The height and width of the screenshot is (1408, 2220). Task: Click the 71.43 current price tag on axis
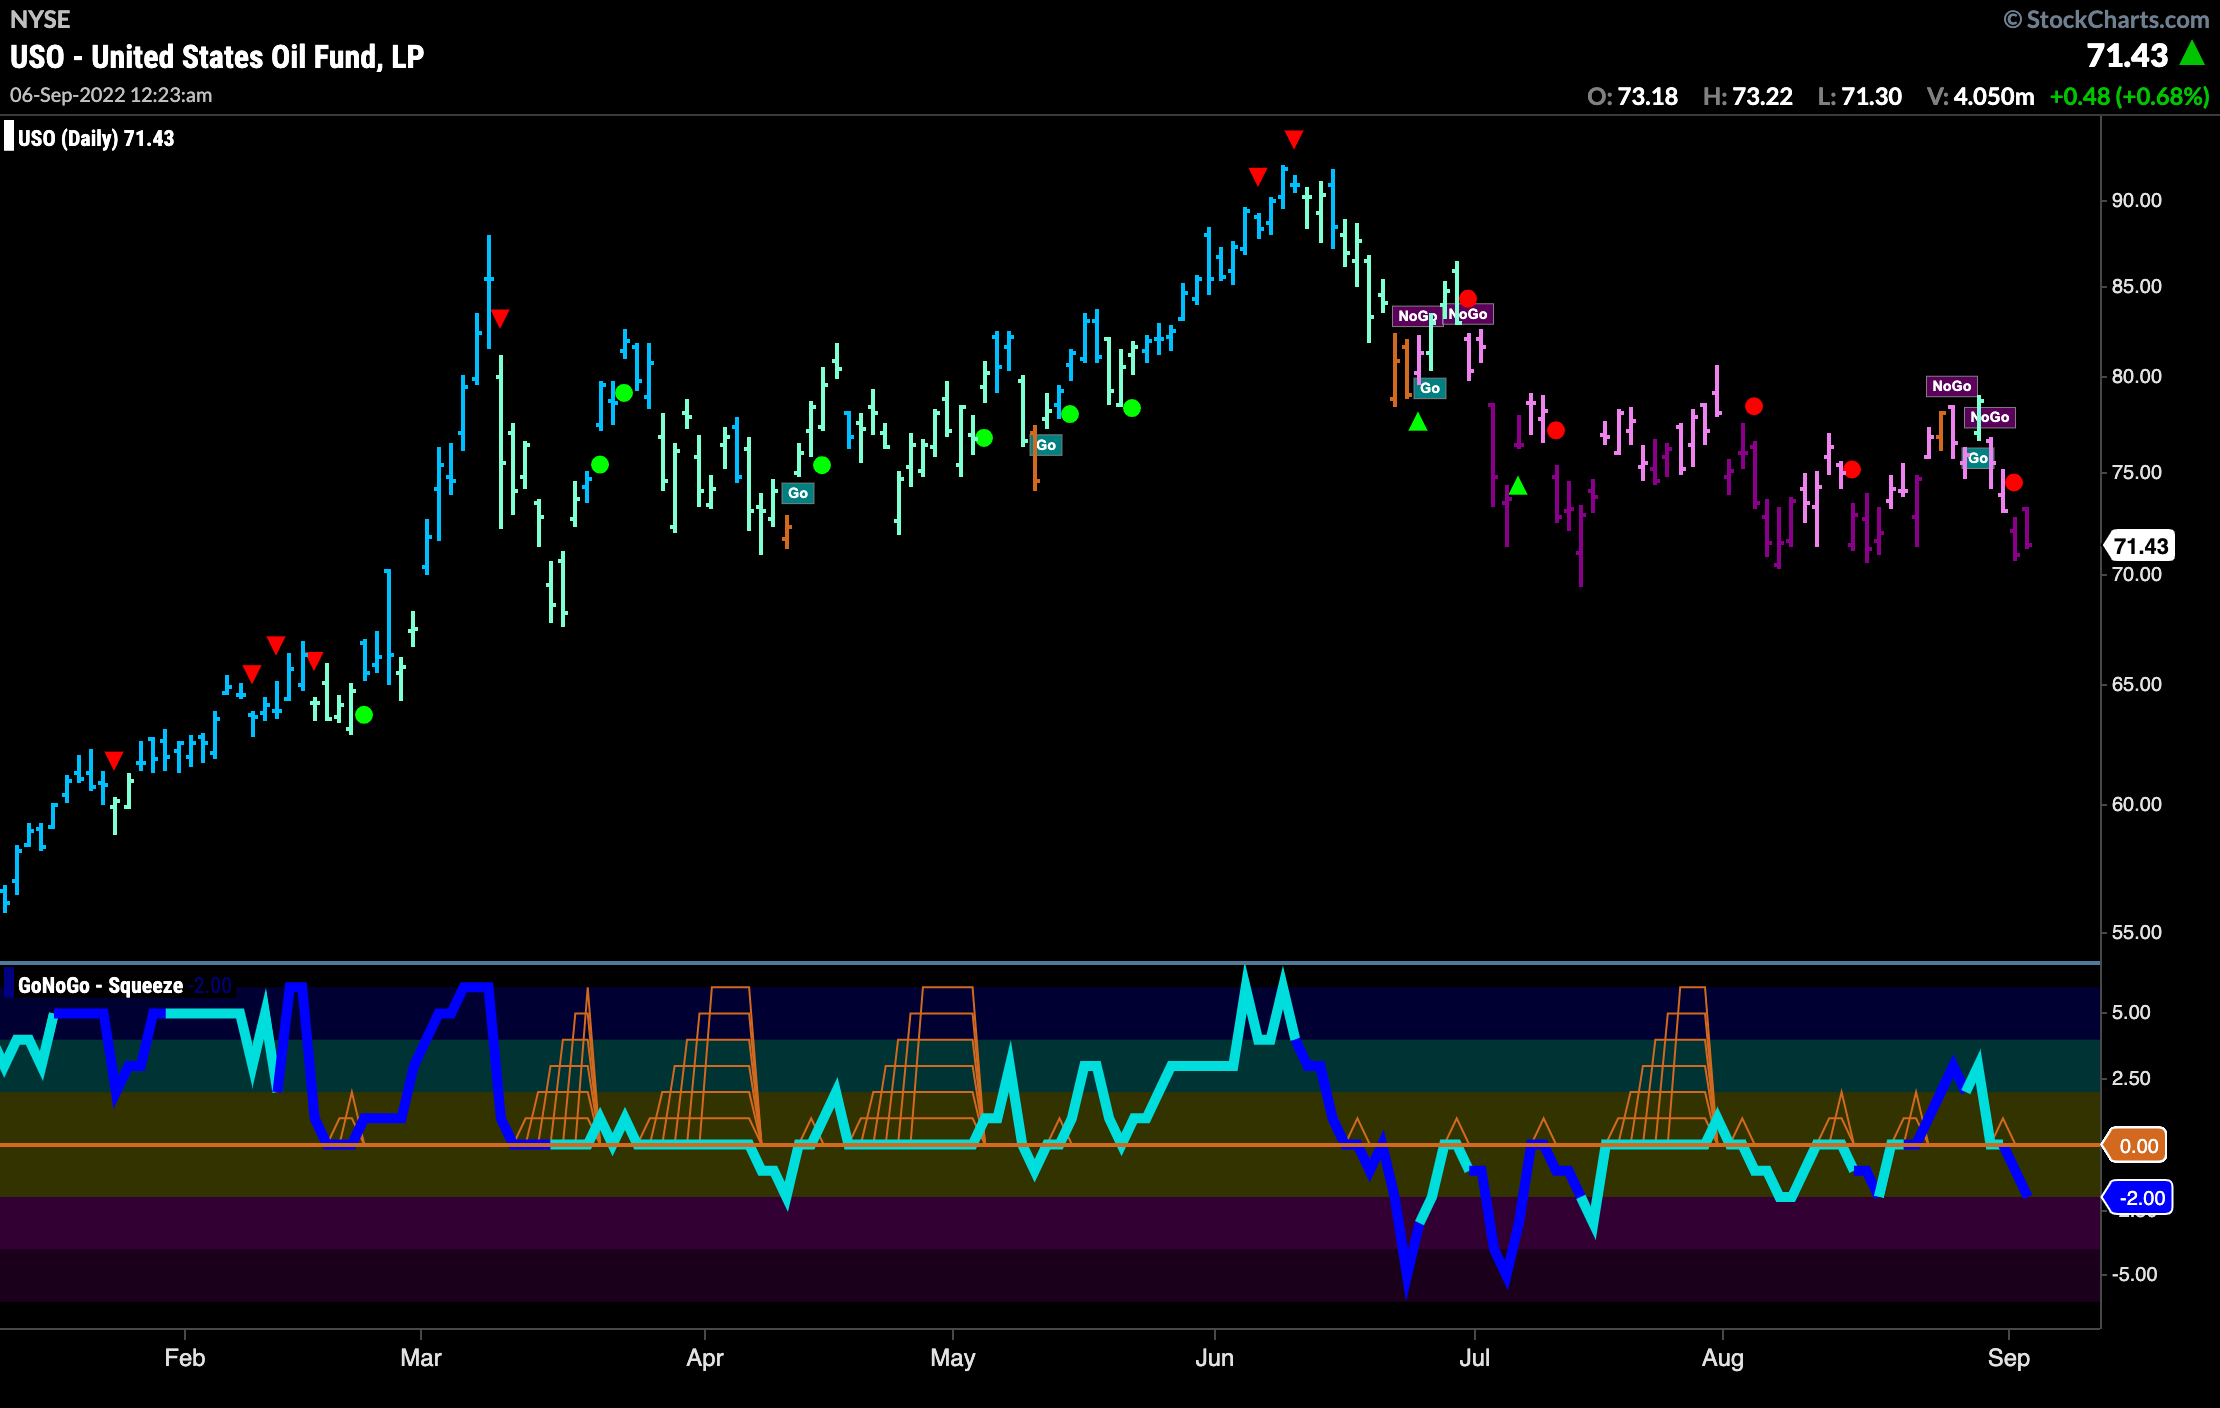(x=2140, y=546)
